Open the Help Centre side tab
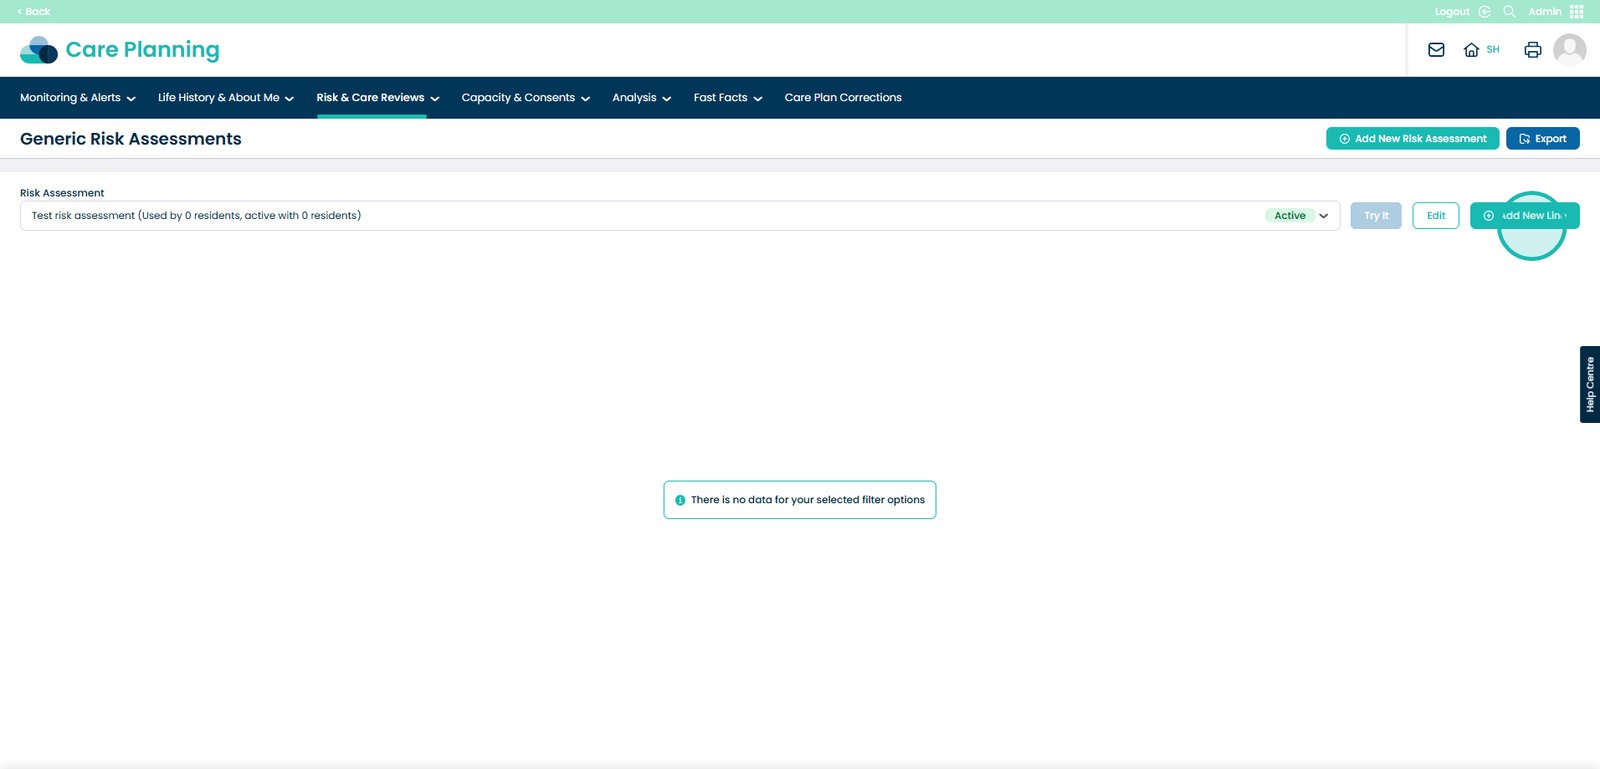This screenshot has height=769, width=1600. (x=1589, y=385)
